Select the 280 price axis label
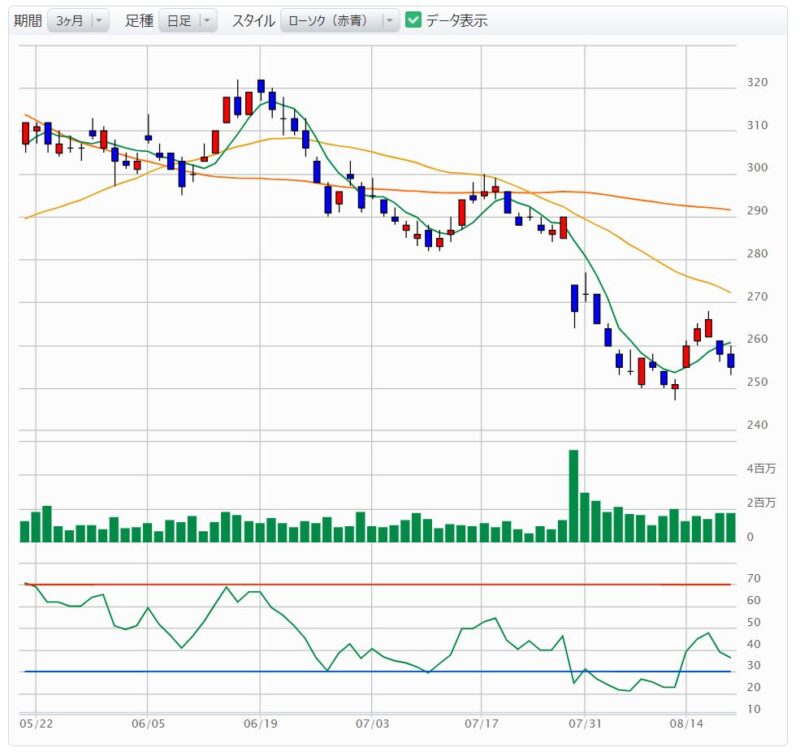 pos(757,253)
